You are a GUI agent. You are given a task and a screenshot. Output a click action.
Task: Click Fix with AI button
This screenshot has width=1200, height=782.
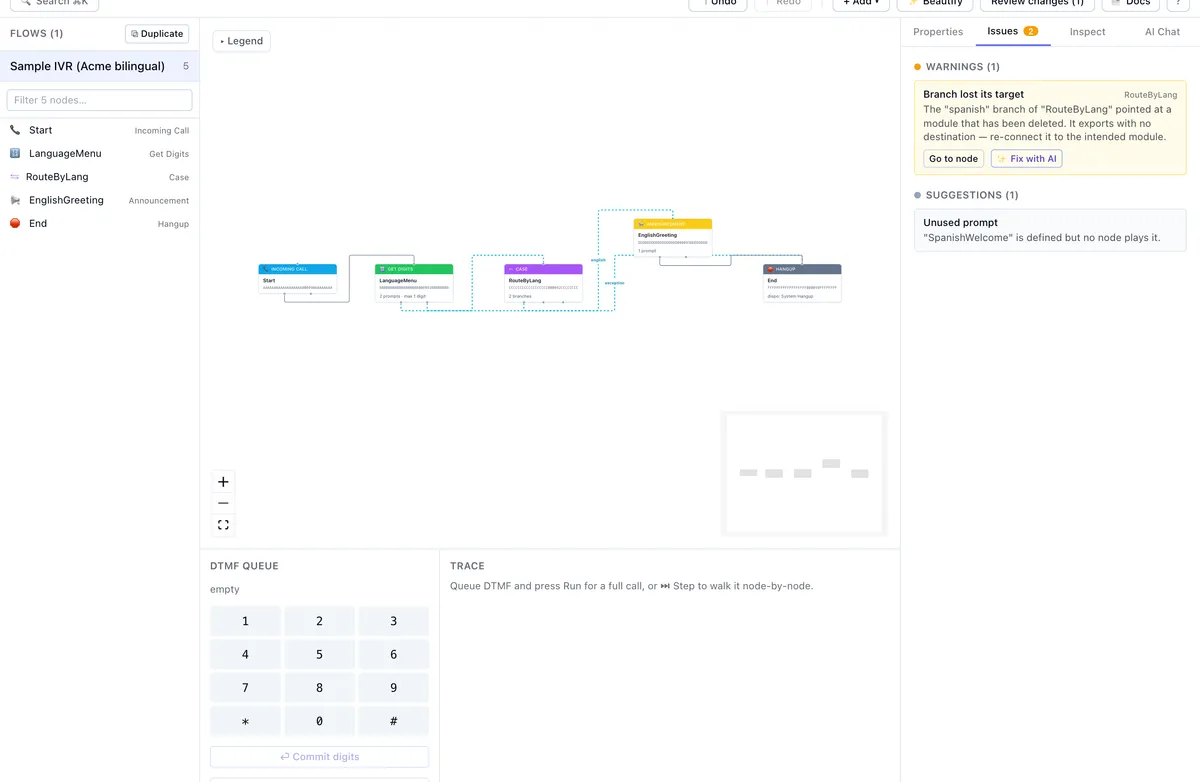(x=1027, y=158)
